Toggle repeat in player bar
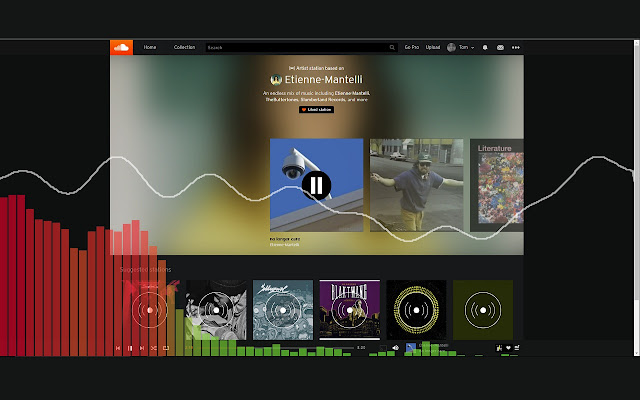 point(166,348)
